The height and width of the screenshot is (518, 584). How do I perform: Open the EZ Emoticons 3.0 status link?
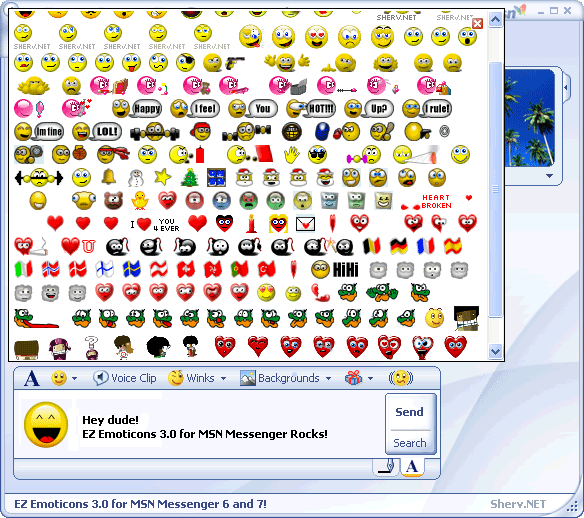(140, 504)
